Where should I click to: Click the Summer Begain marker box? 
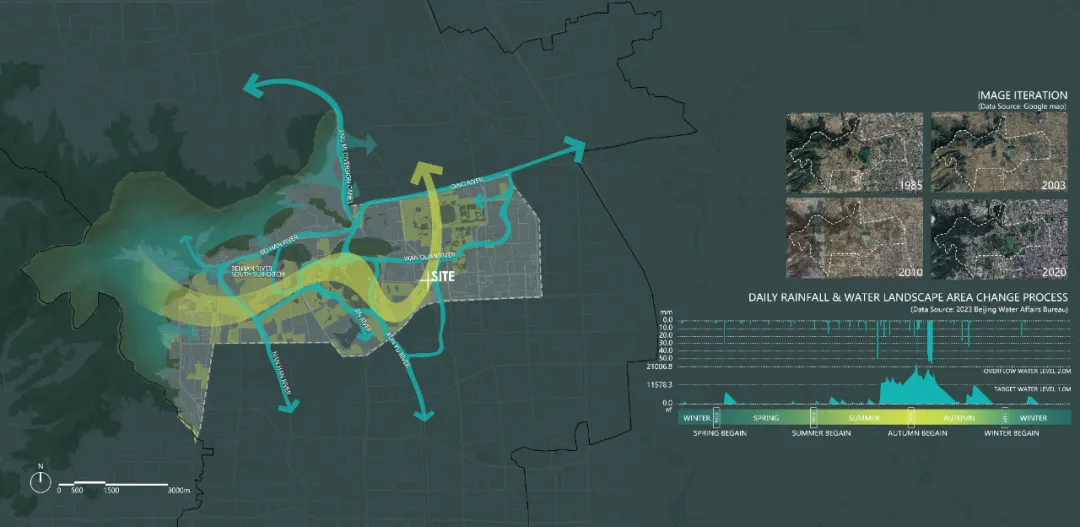tap(813, 417)
